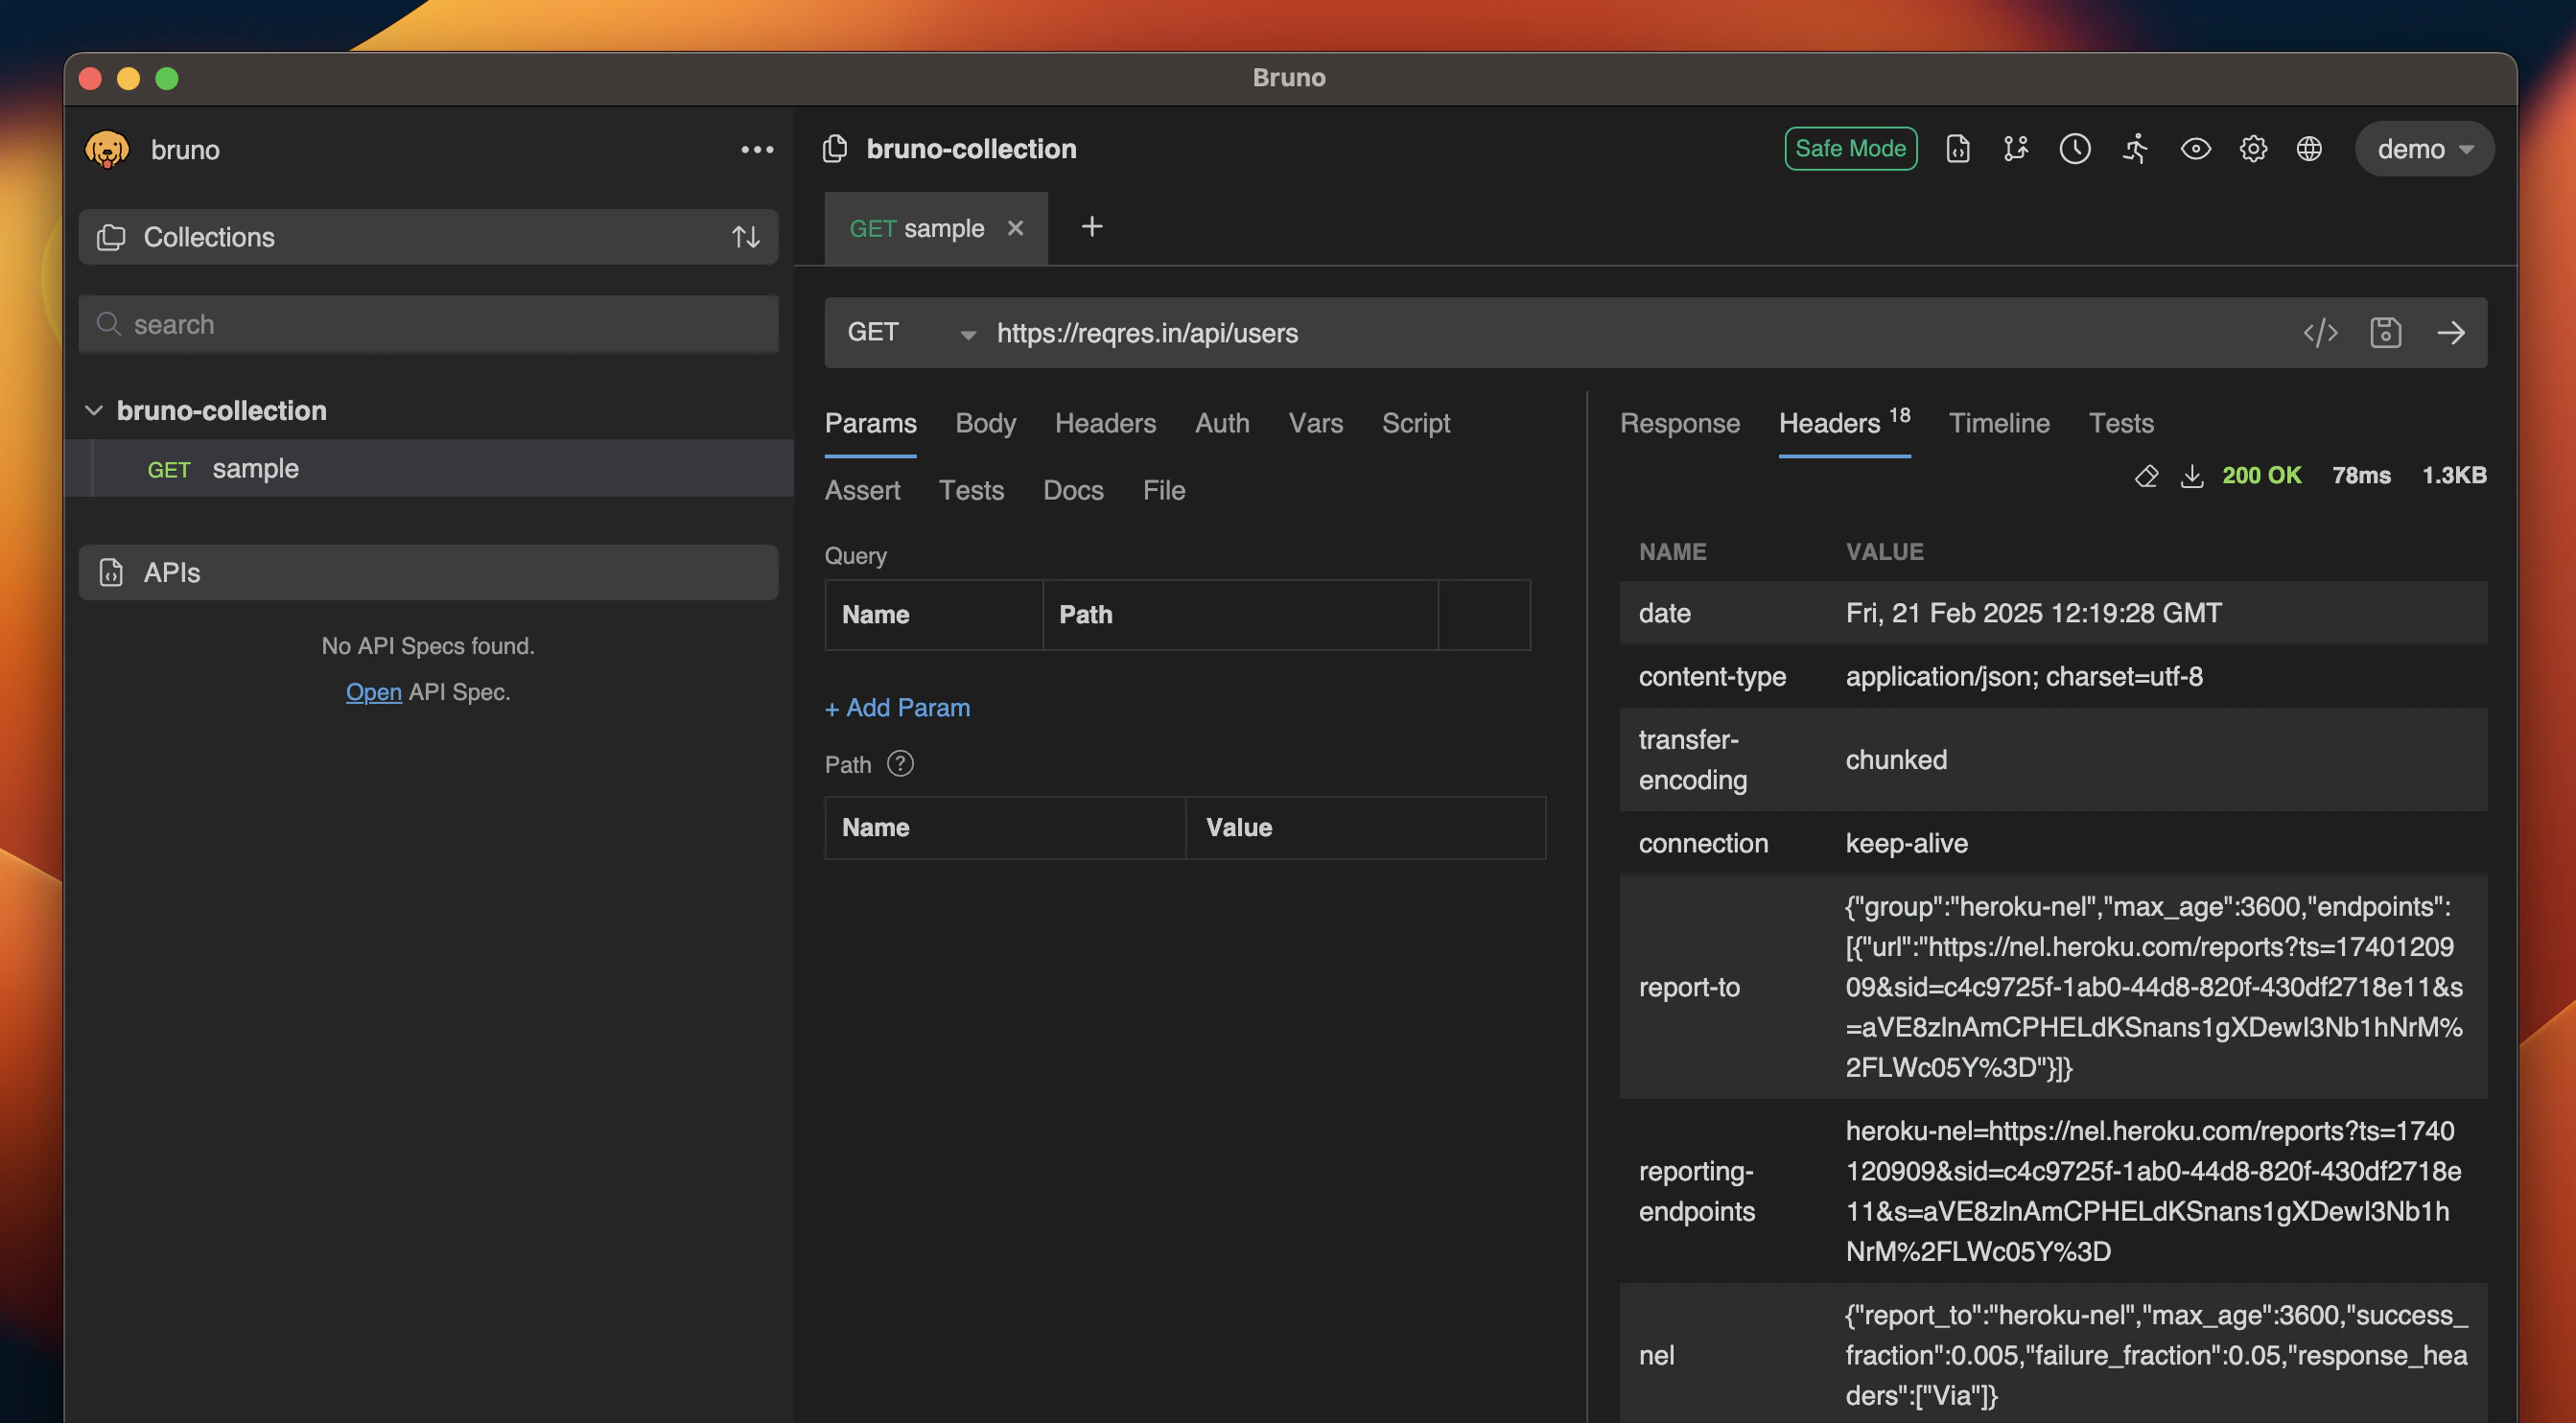Open the git branch icon
Screen dimensions: 2576x1423
point(2015,149)
